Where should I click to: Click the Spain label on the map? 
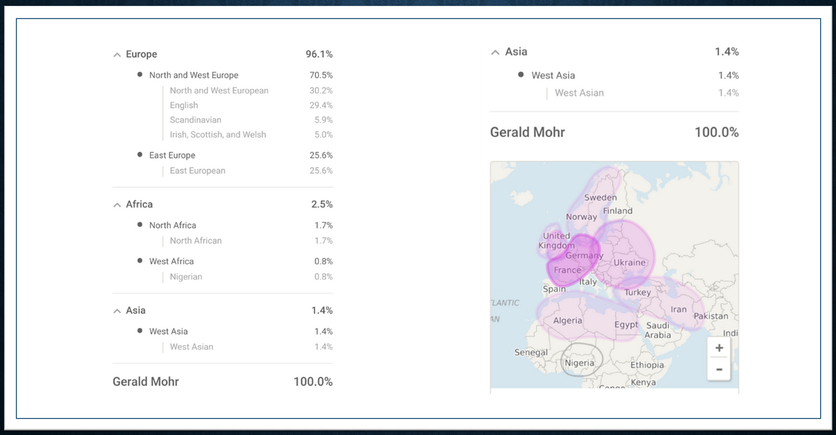point(554,289)
